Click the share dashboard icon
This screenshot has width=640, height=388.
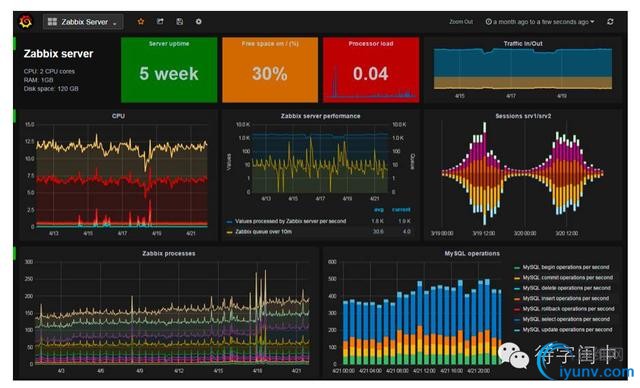coord(160,22)
